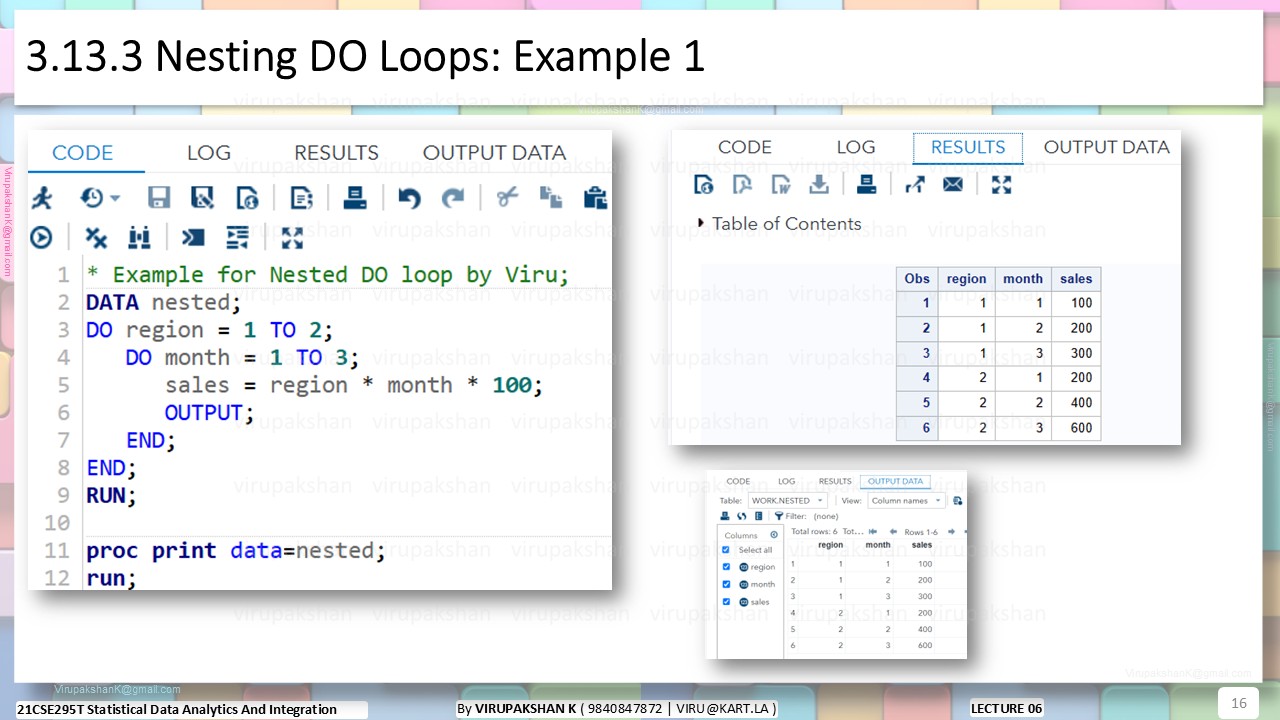Click the go to line arrow icon

(192, 237)
